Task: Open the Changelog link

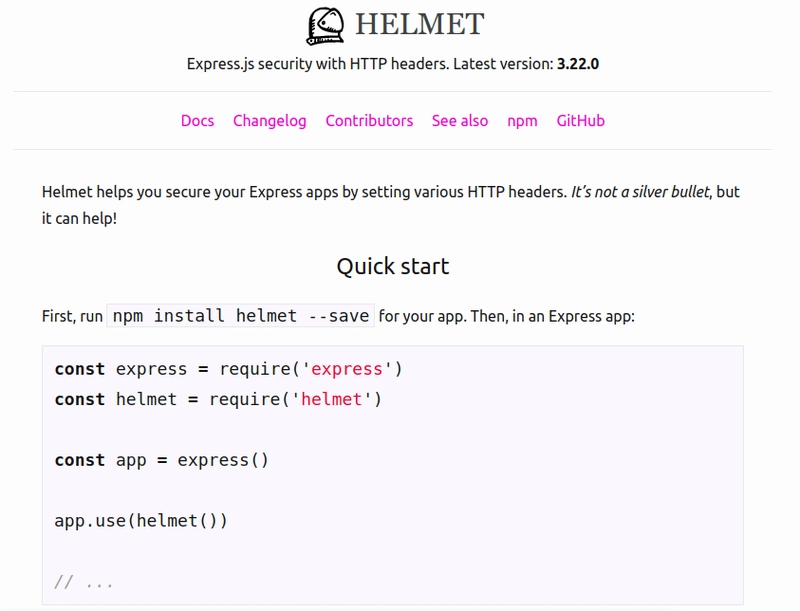Action: click(x=270, y=121)
